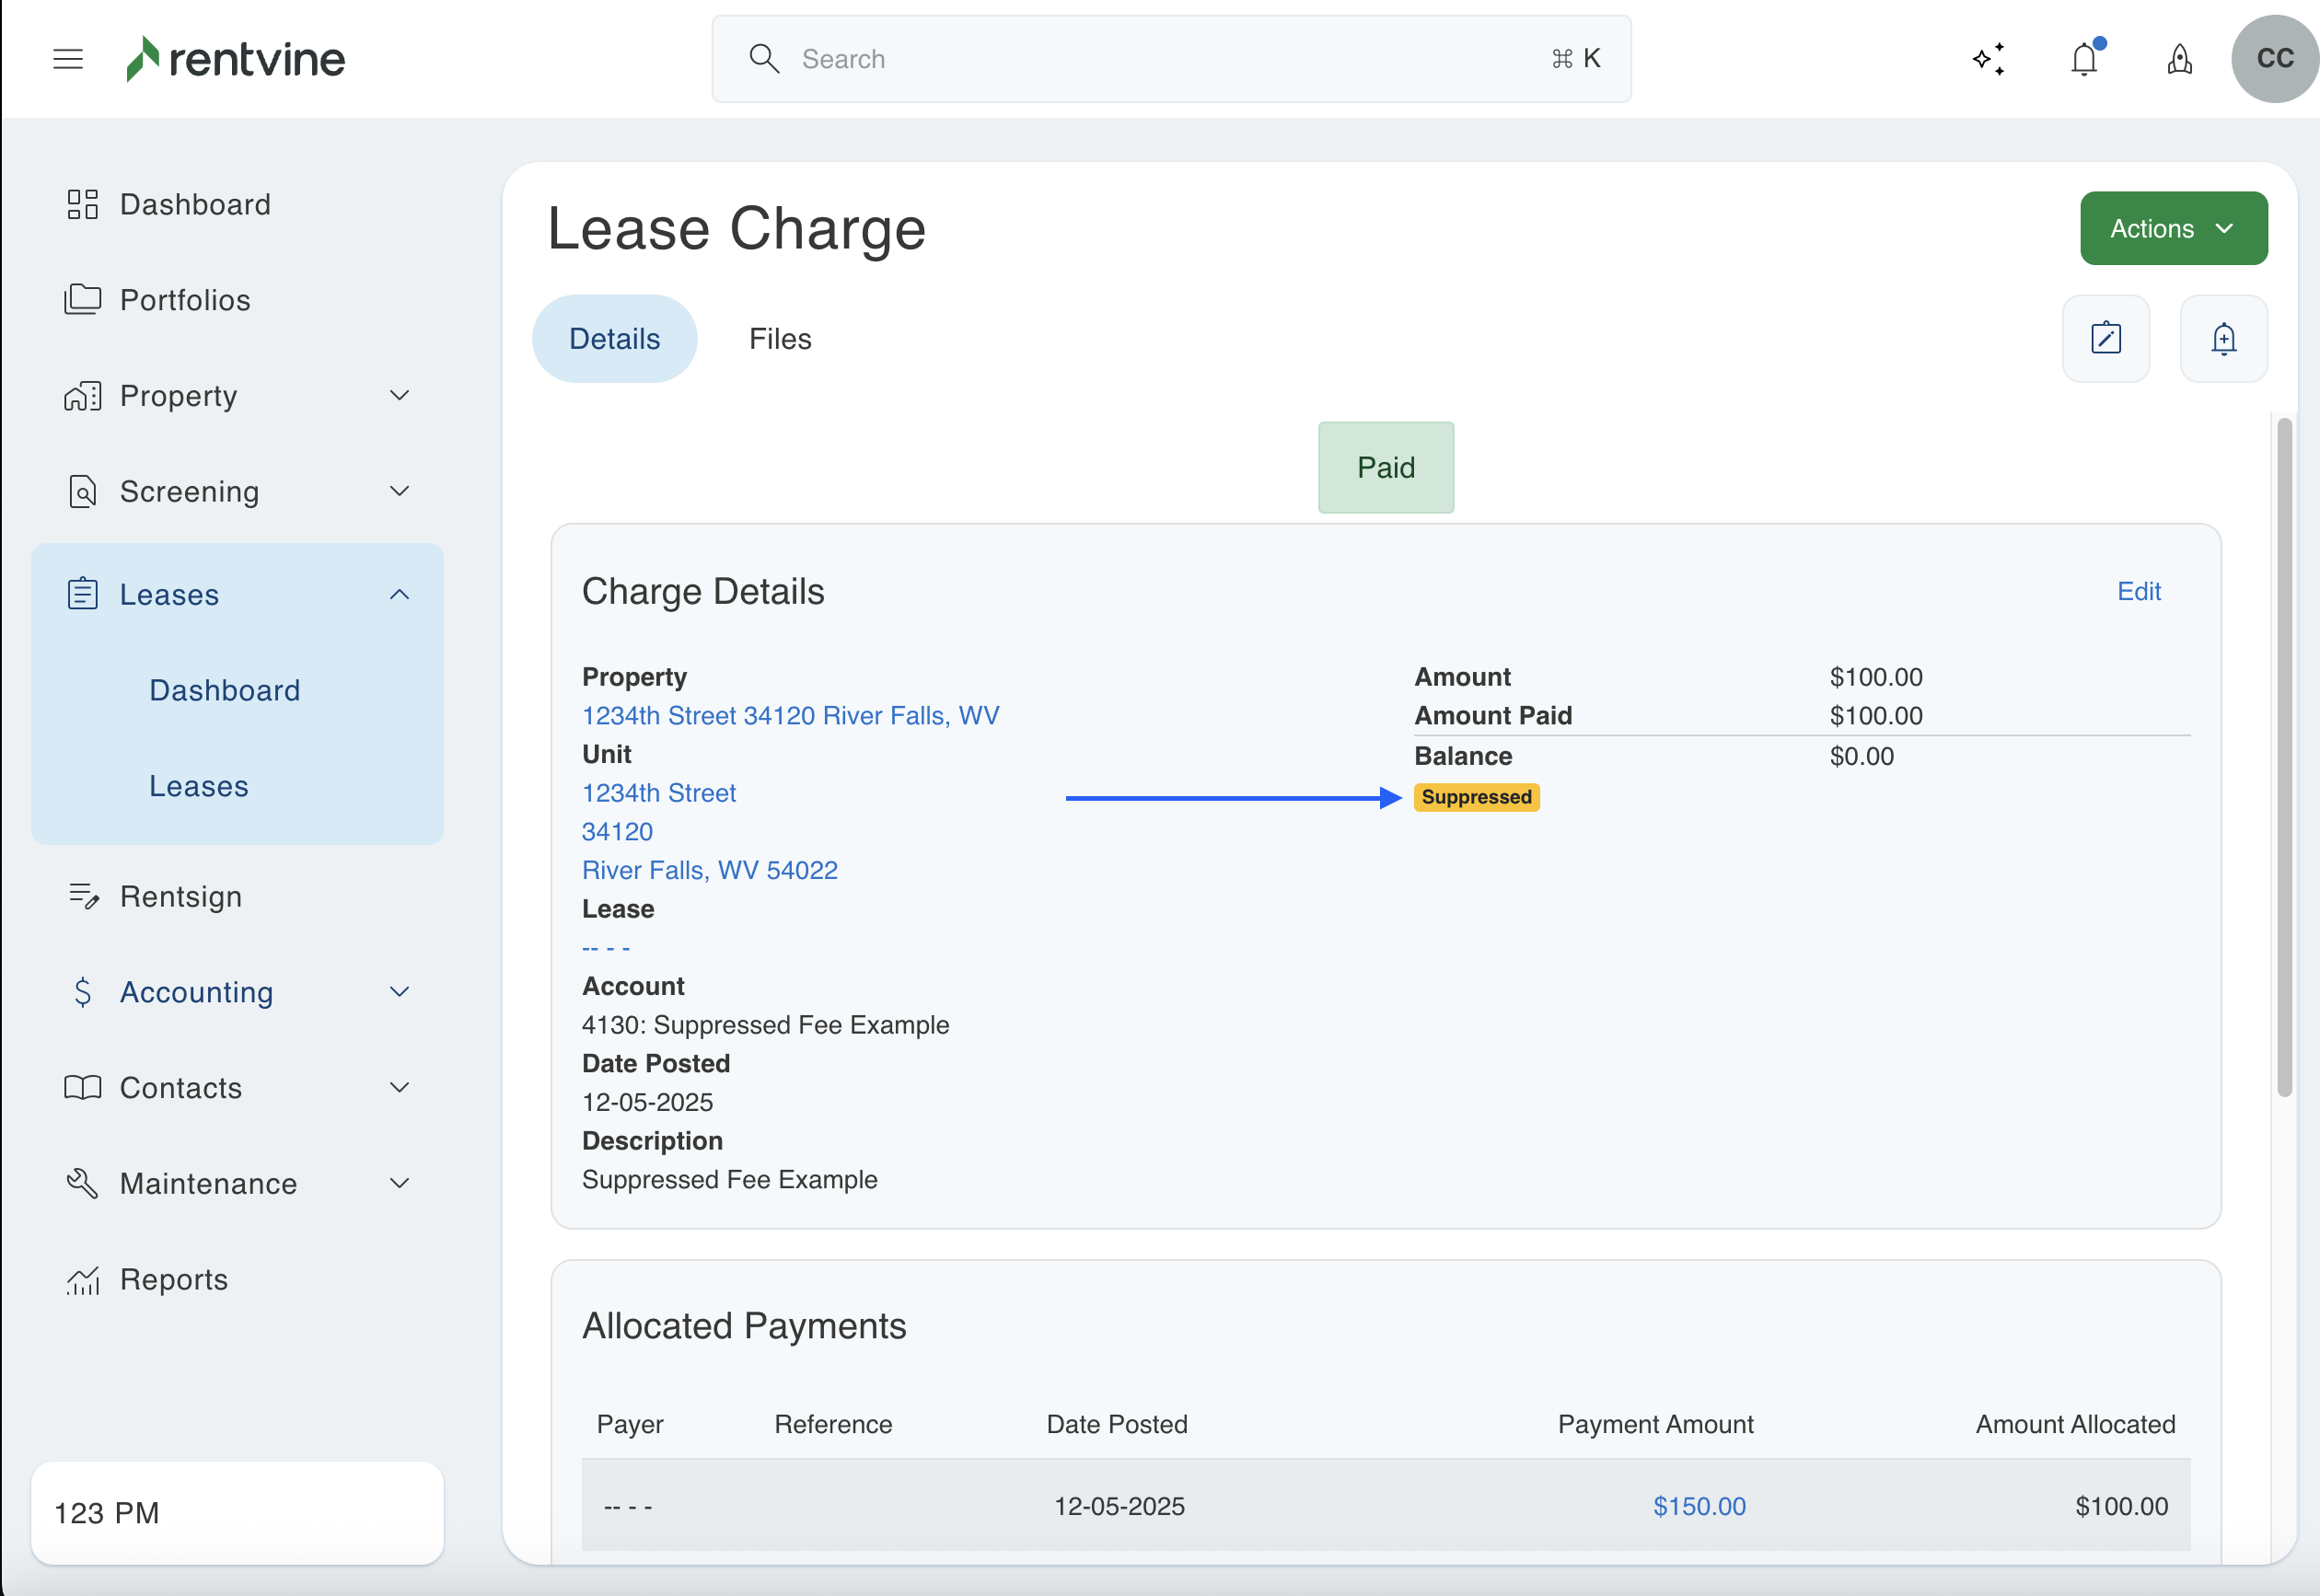Click the AI sparkle icon
Screen dimensions: 2320x1596
tap(1989, 59)
